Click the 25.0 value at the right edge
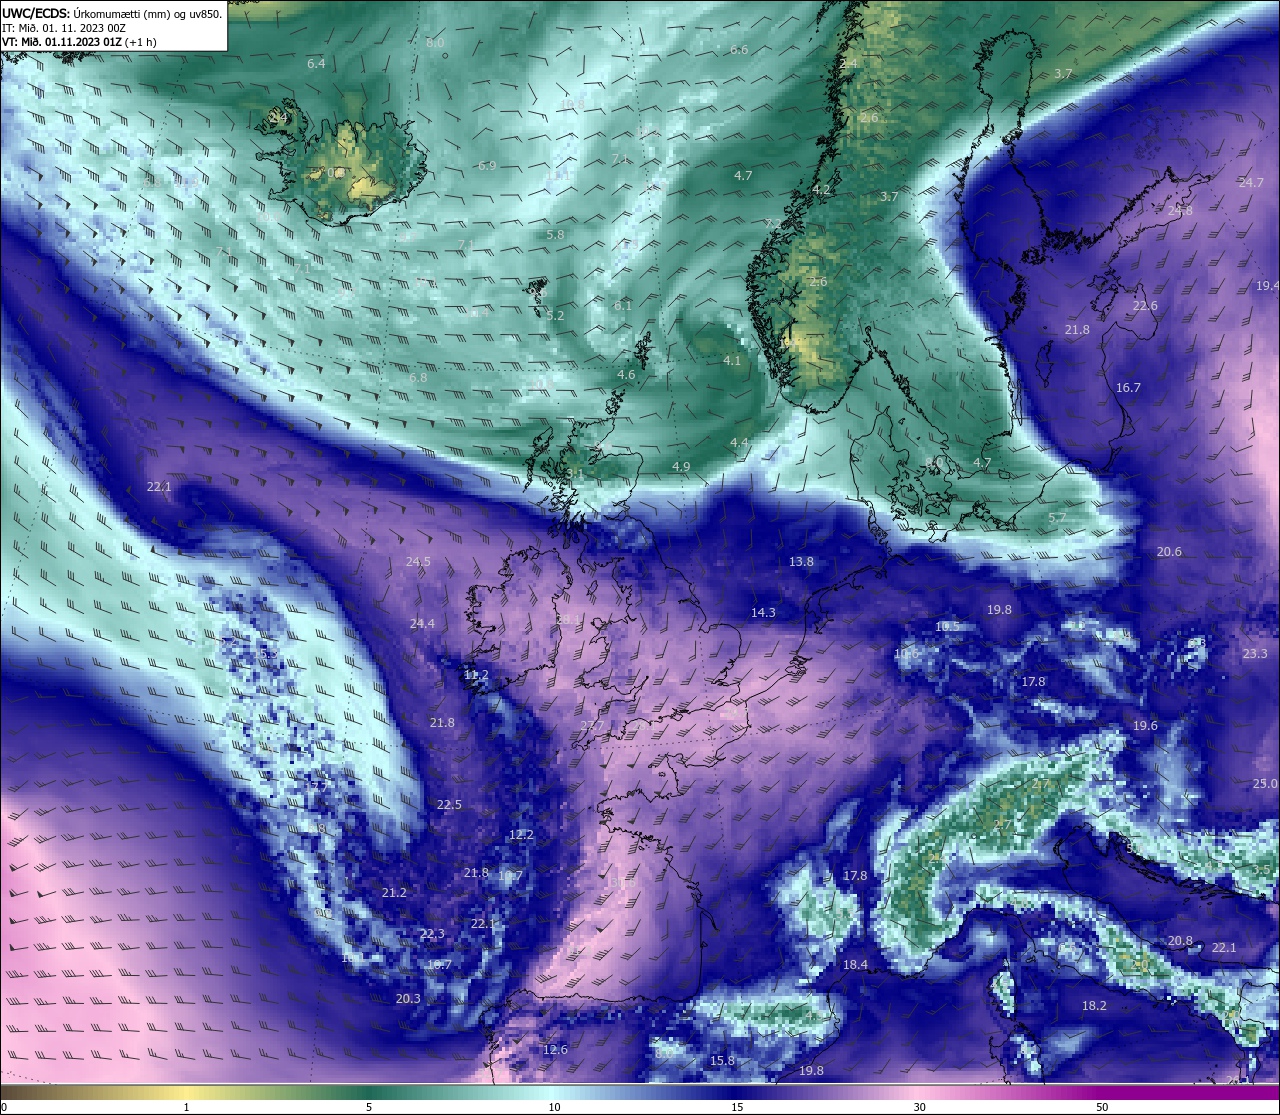The width and height of the screenshot is (1280, 1115). coord(1265,783)
